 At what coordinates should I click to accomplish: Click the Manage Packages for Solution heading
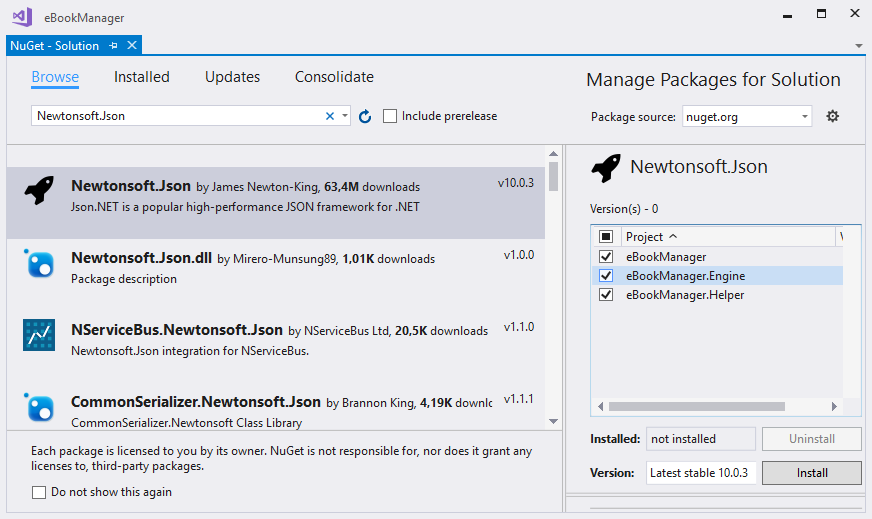(714, 80)
